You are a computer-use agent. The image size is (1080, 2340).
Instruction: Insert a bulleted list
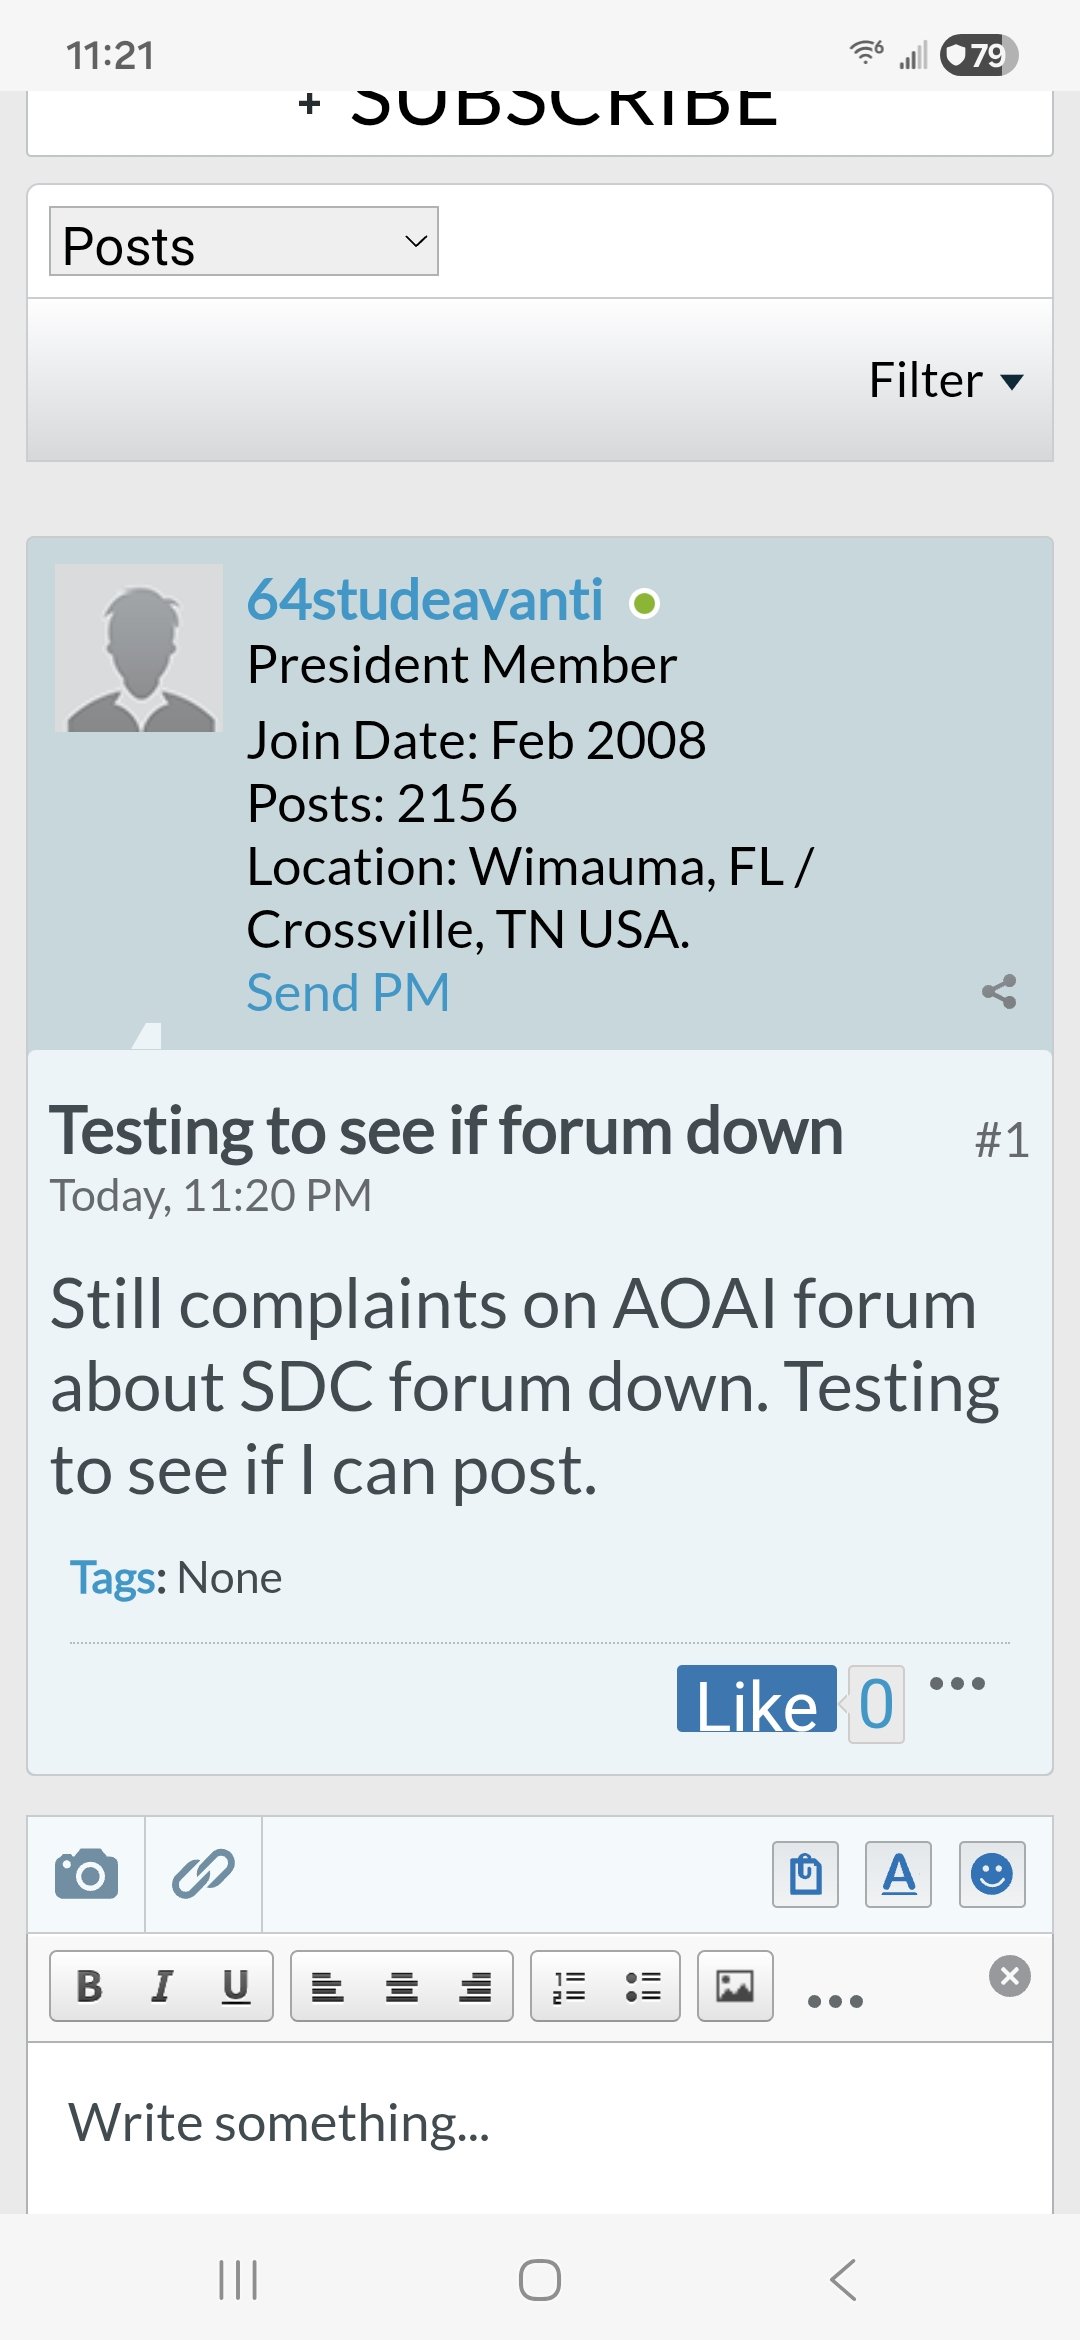(x=642, y=1986)
